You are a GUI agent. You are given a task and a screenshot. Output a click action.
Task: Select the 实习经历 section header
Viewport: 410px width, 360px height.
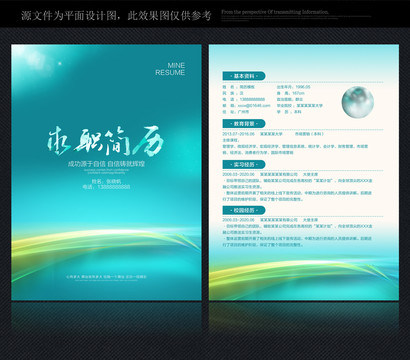click(244, 165)
